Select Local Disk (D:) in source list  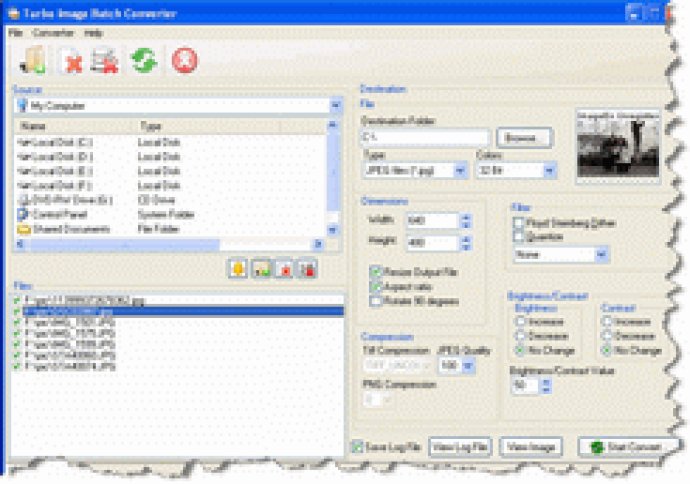click(x=55, y=157)
